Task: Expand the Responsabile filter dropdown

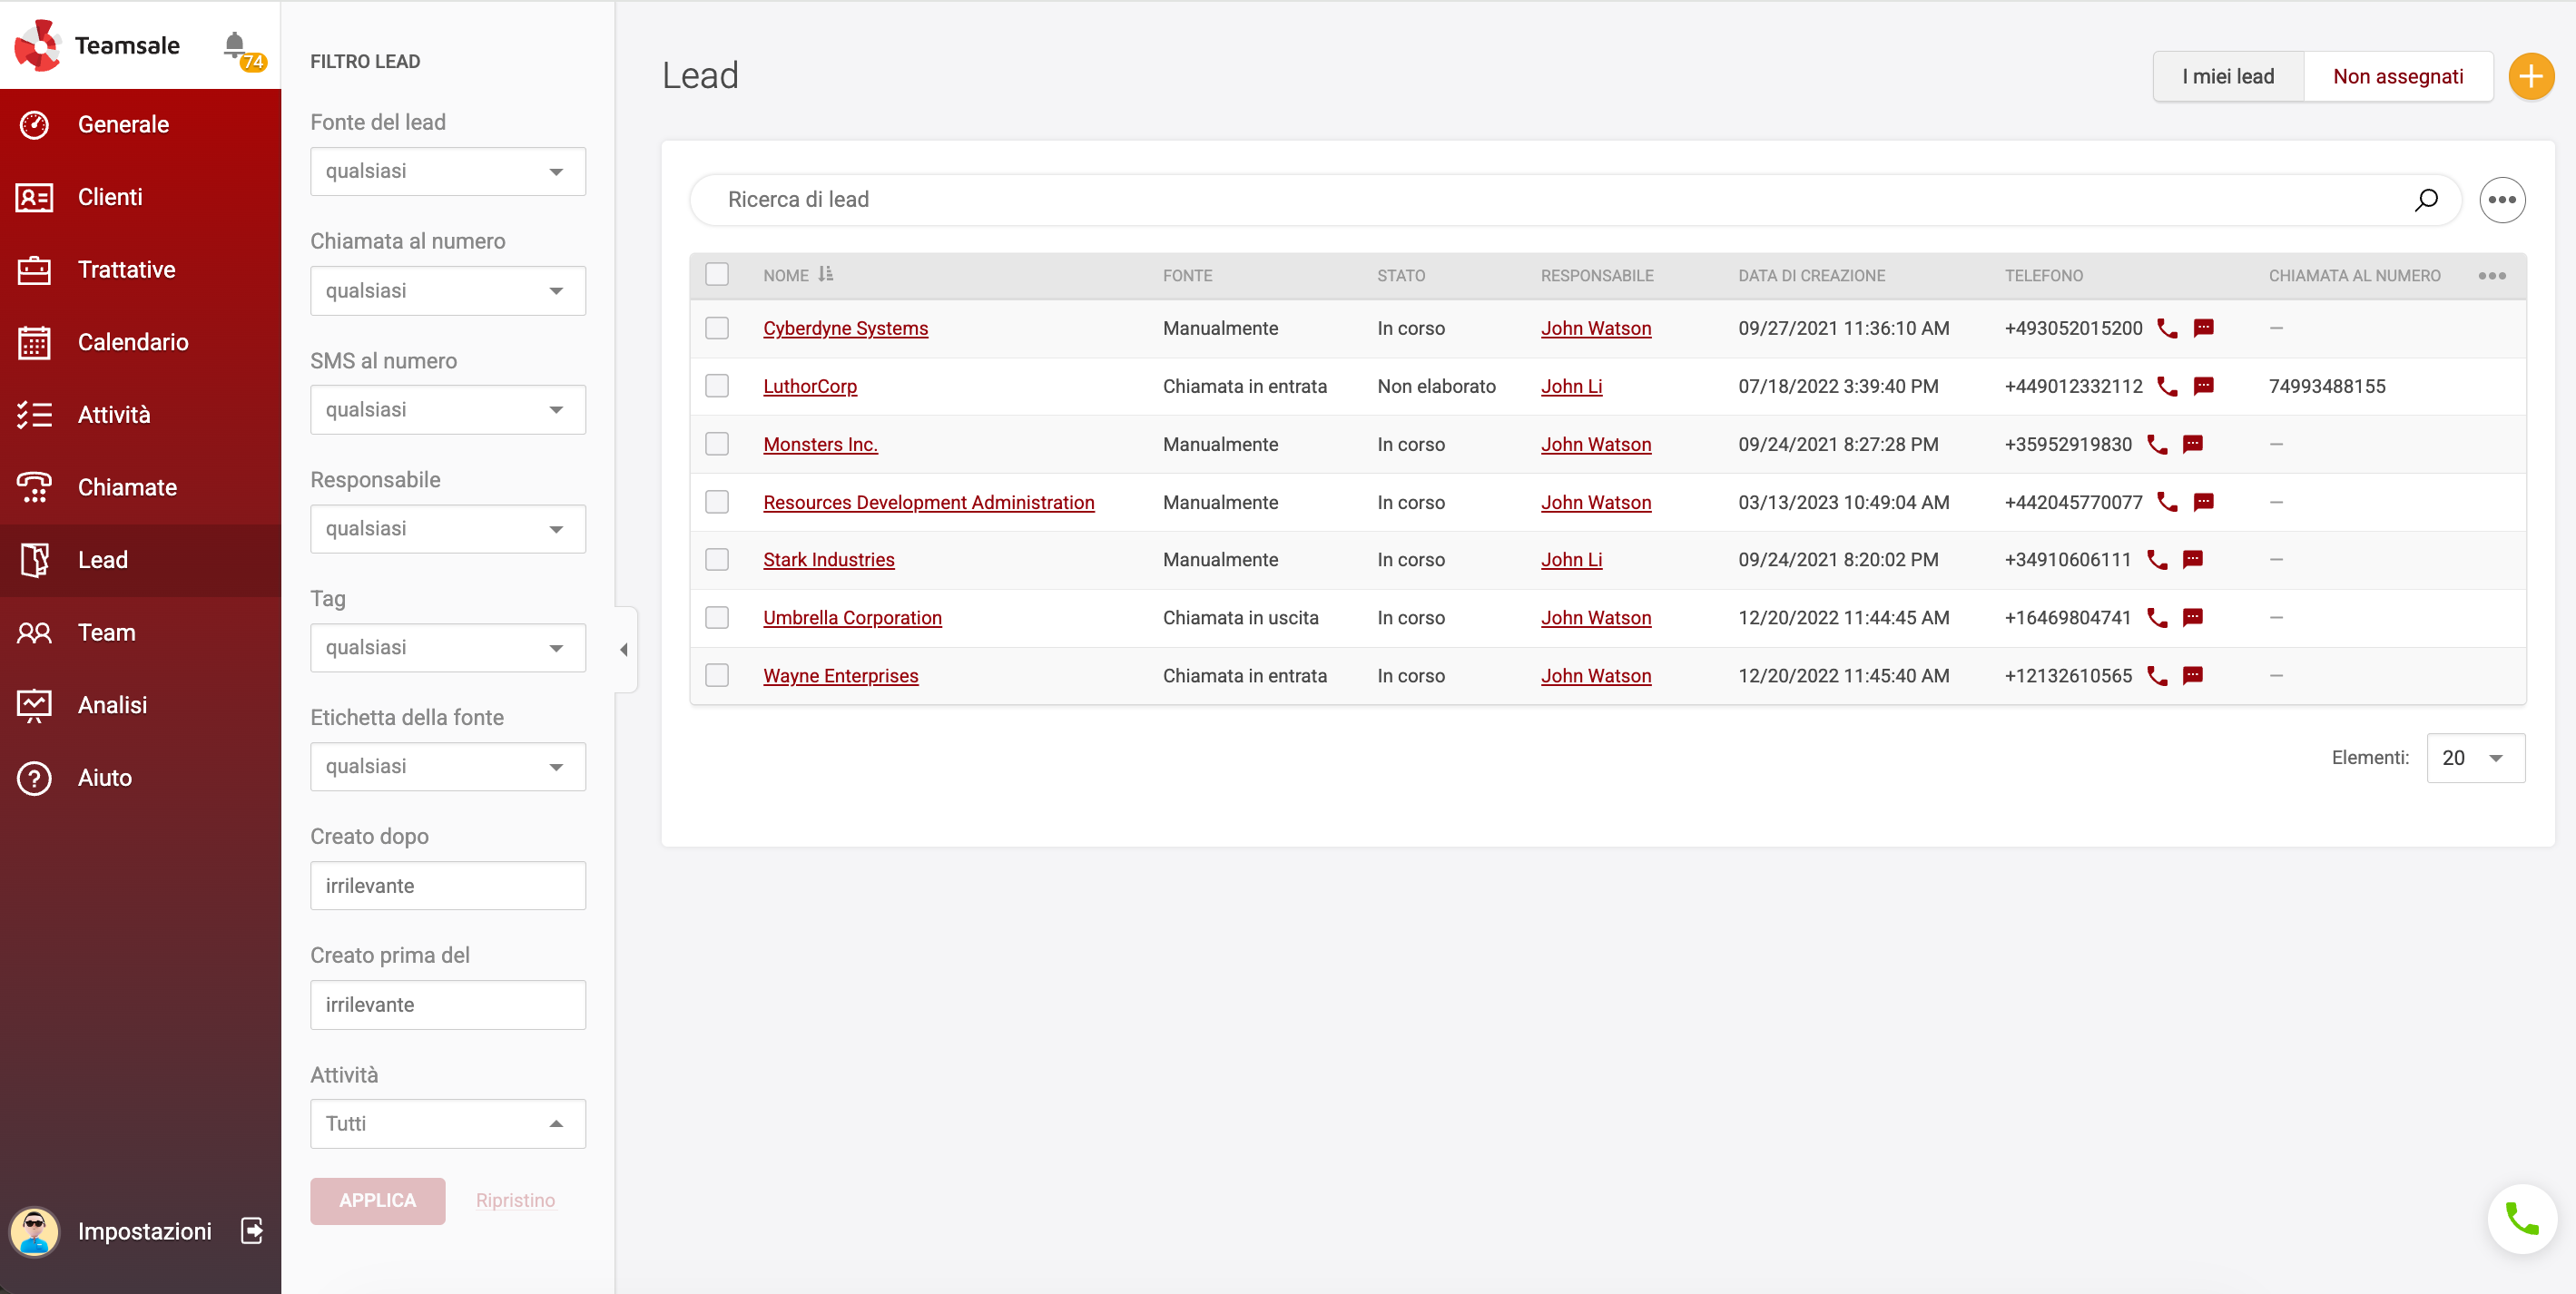Action: [447, 528]
